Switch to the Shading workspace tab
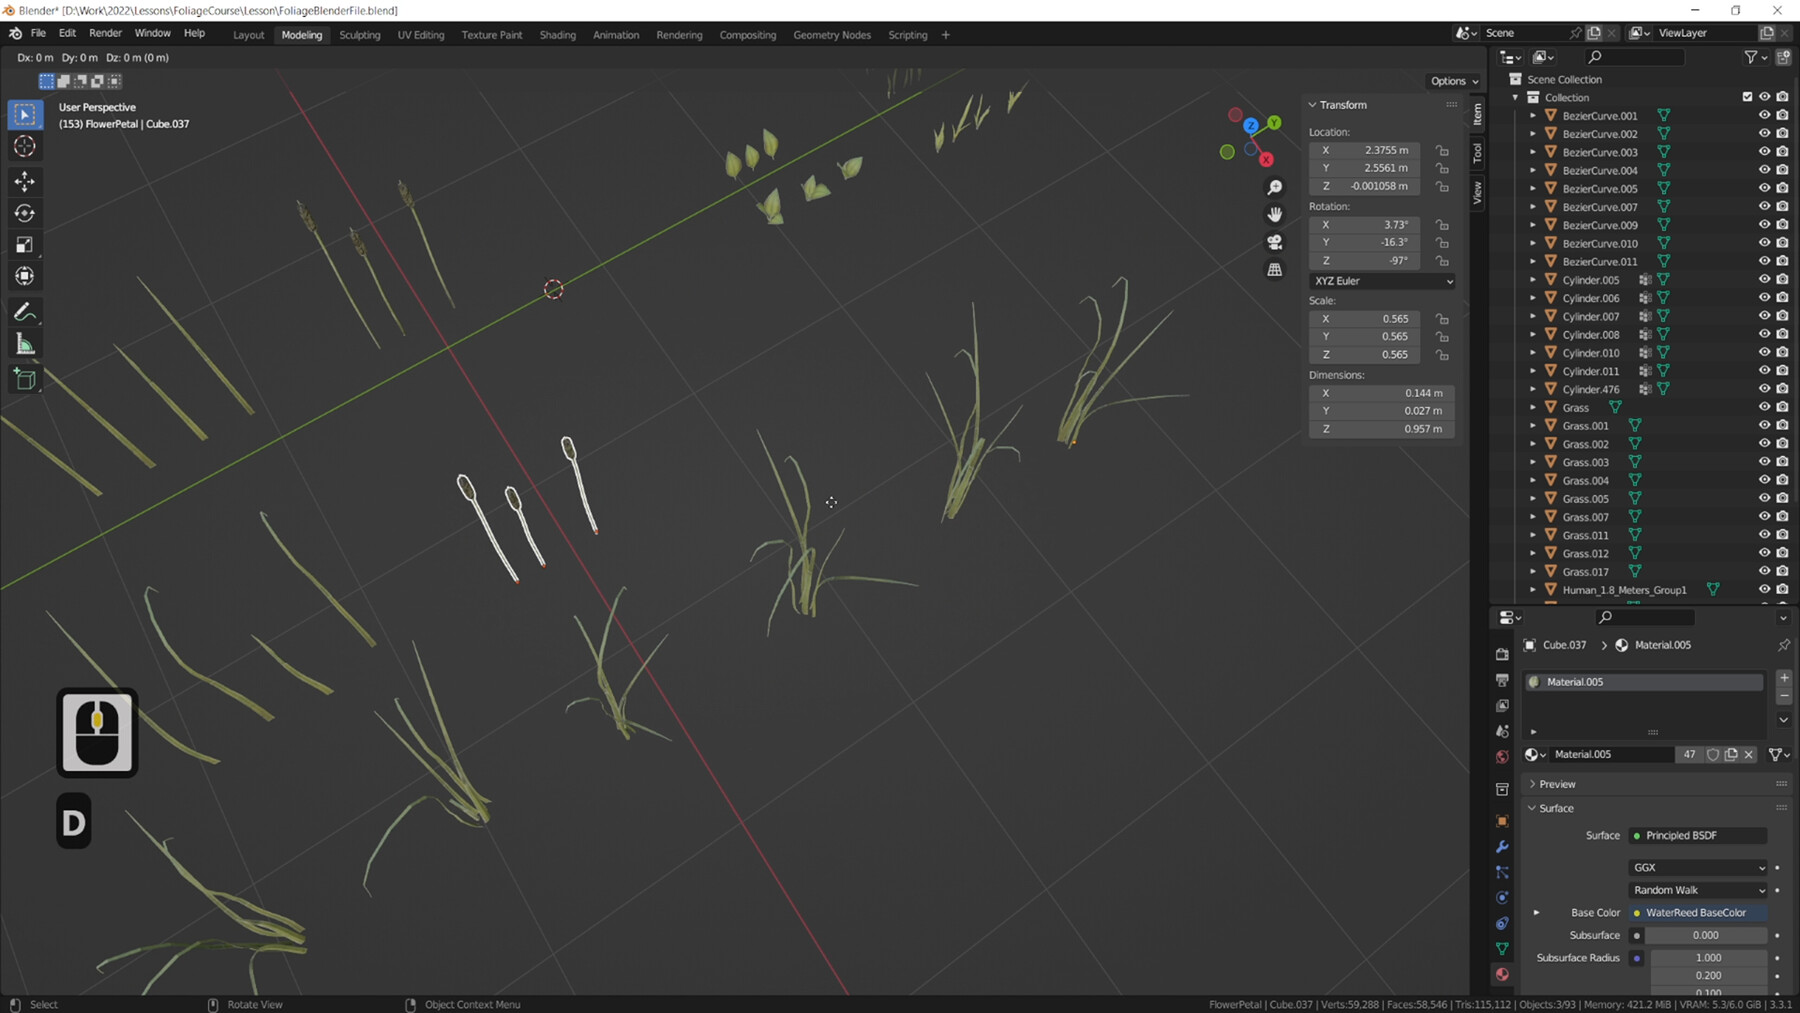The width and height of the screenshot is (1800, 1013). [557, 34]
